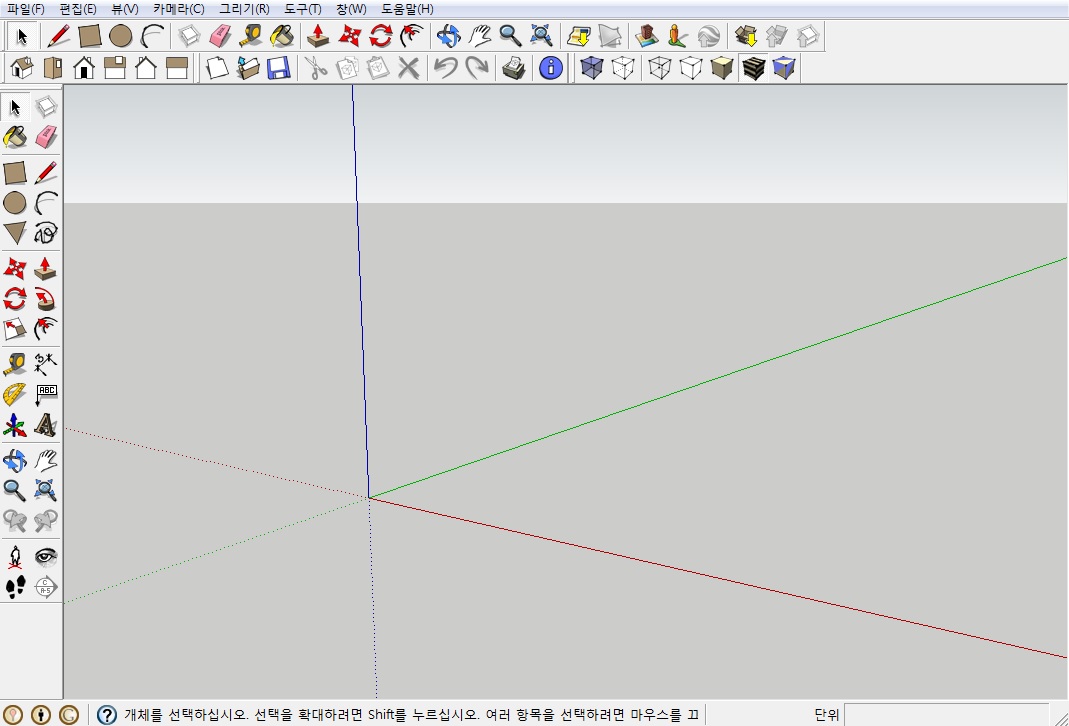The height and width of the screenshot is (726, 1069).
Task: Open a file with folder icon
Action: click(247, 67)
